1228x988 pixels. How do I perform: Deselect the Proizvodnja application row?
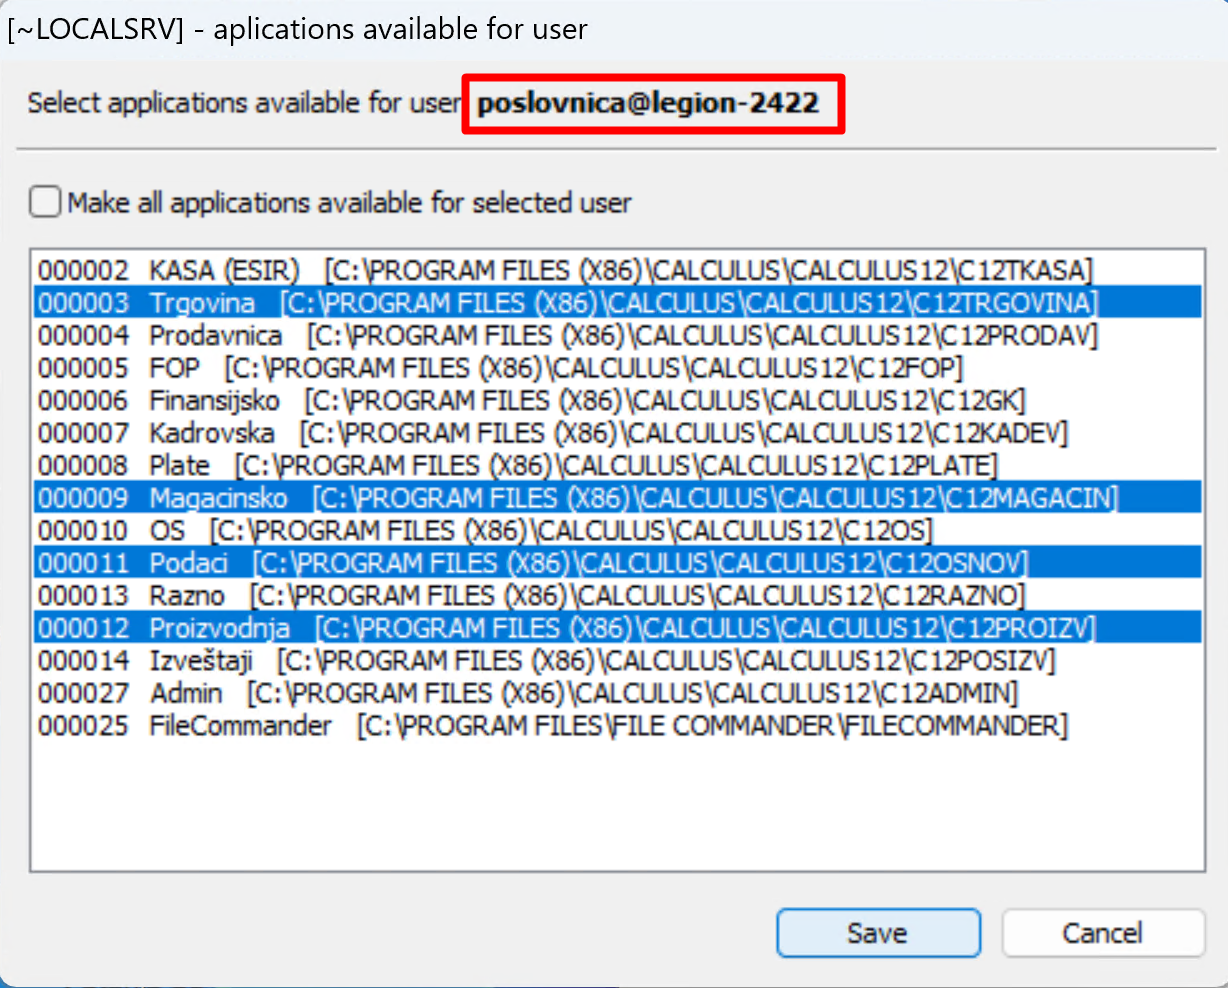coord(219,628)
